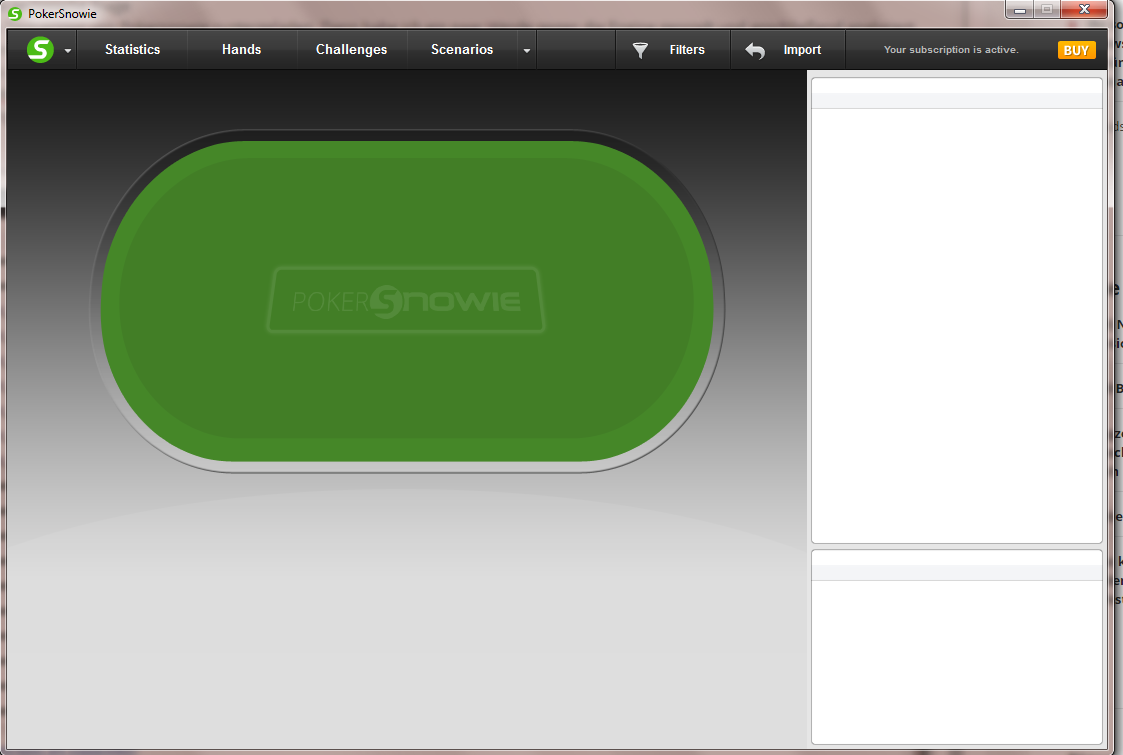
Task: Select the Scenarios menu item
Action: (x=462, y=49)
